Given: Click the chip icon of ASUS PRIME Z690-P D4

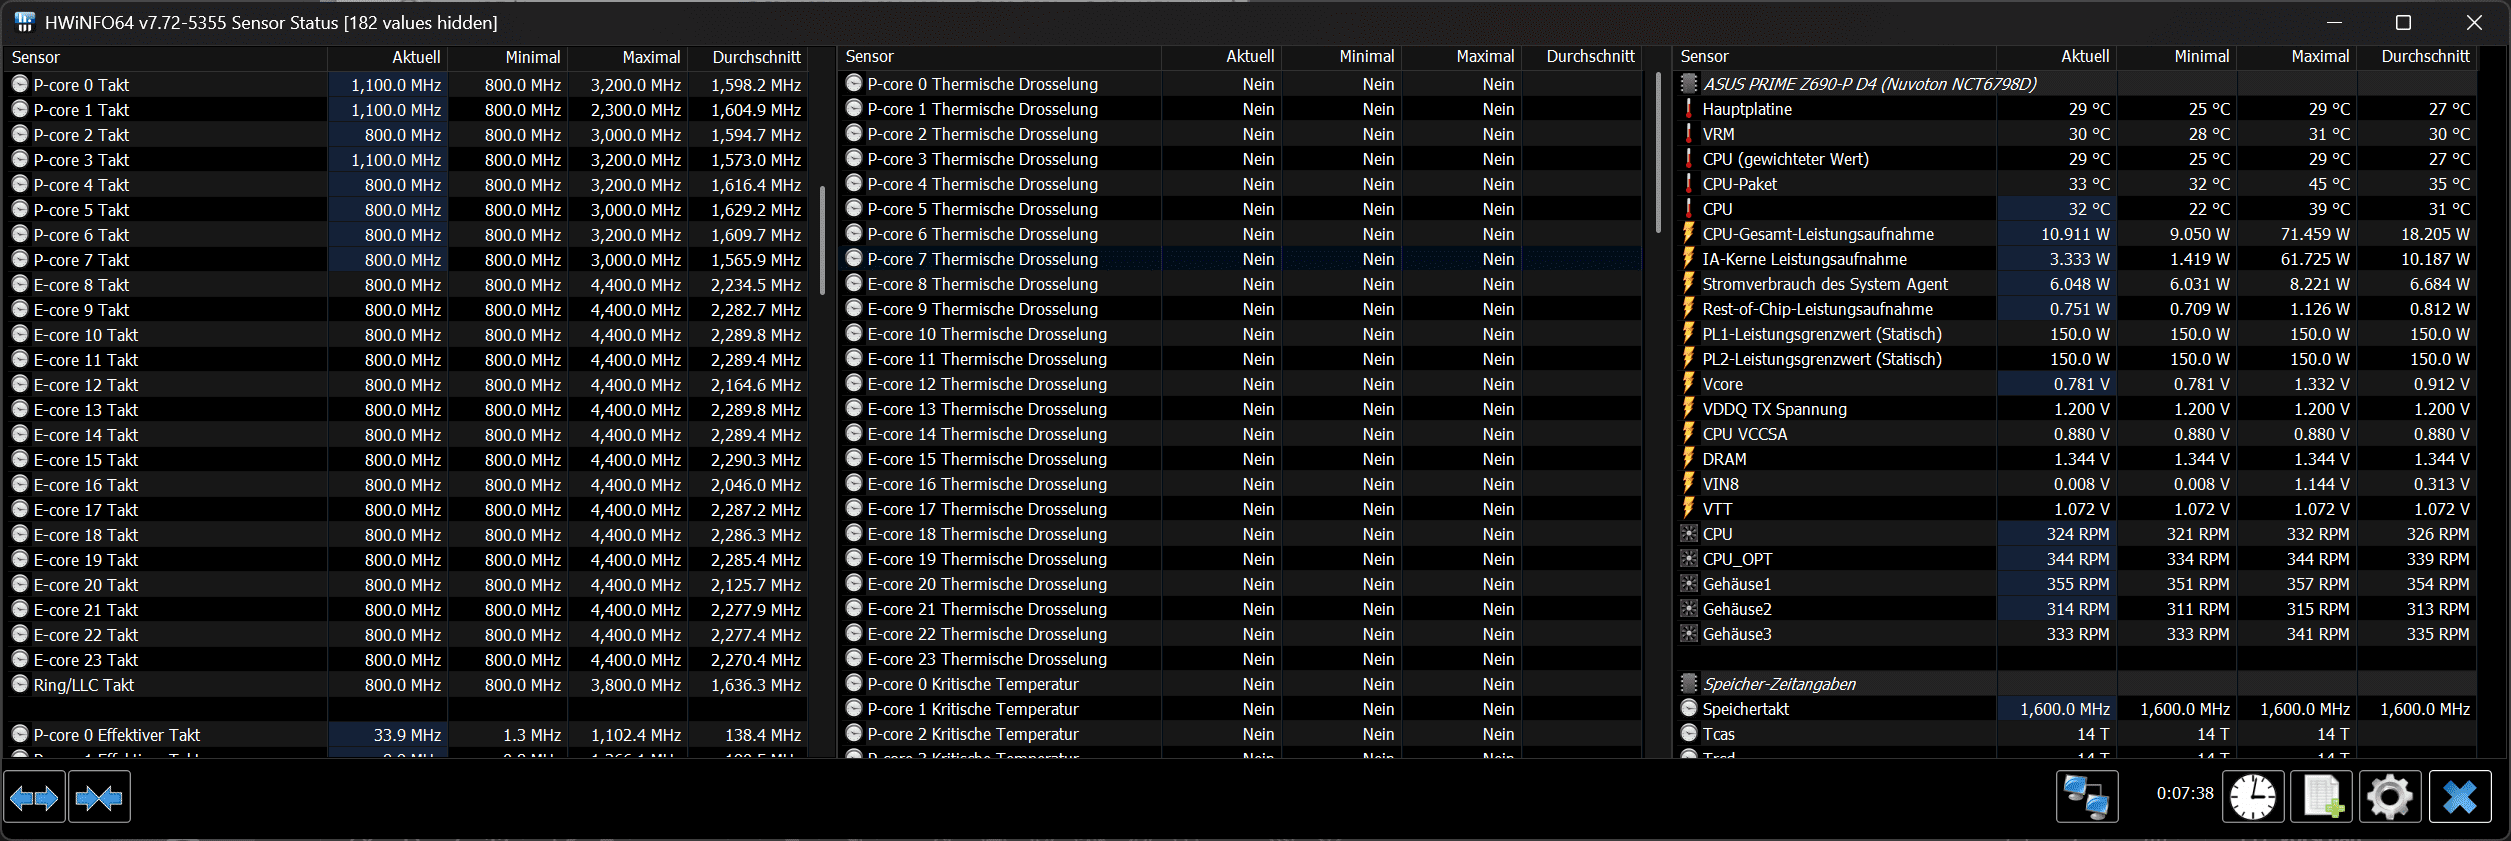Looking at the screenshot, I should 1689,84.
